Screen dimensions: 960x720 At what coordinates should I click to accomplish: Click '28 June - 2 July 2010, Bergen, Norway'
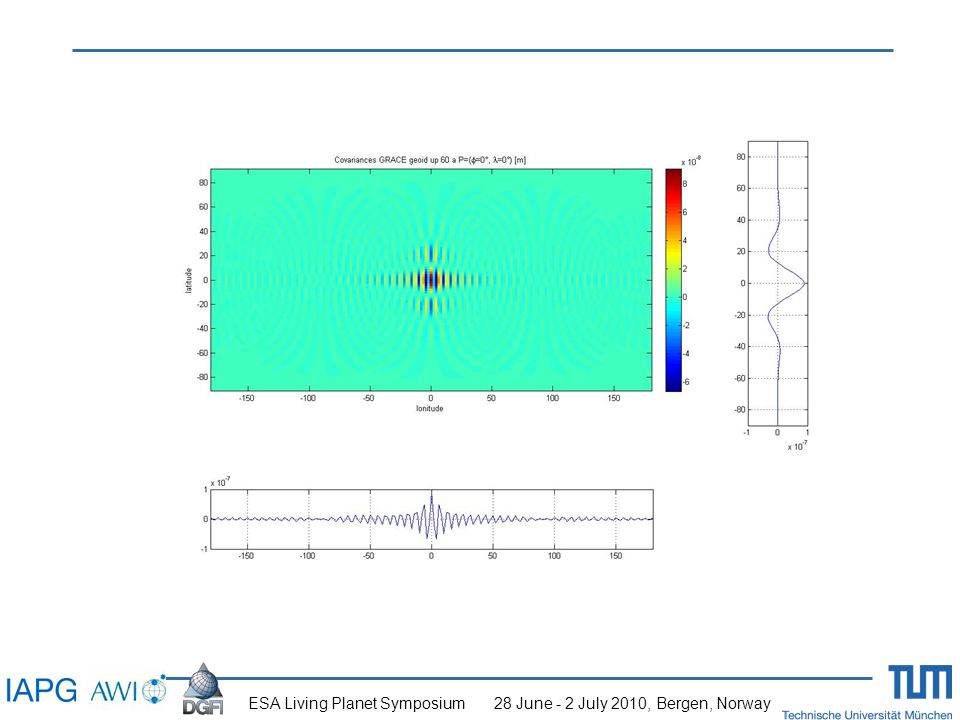[632, 703]
